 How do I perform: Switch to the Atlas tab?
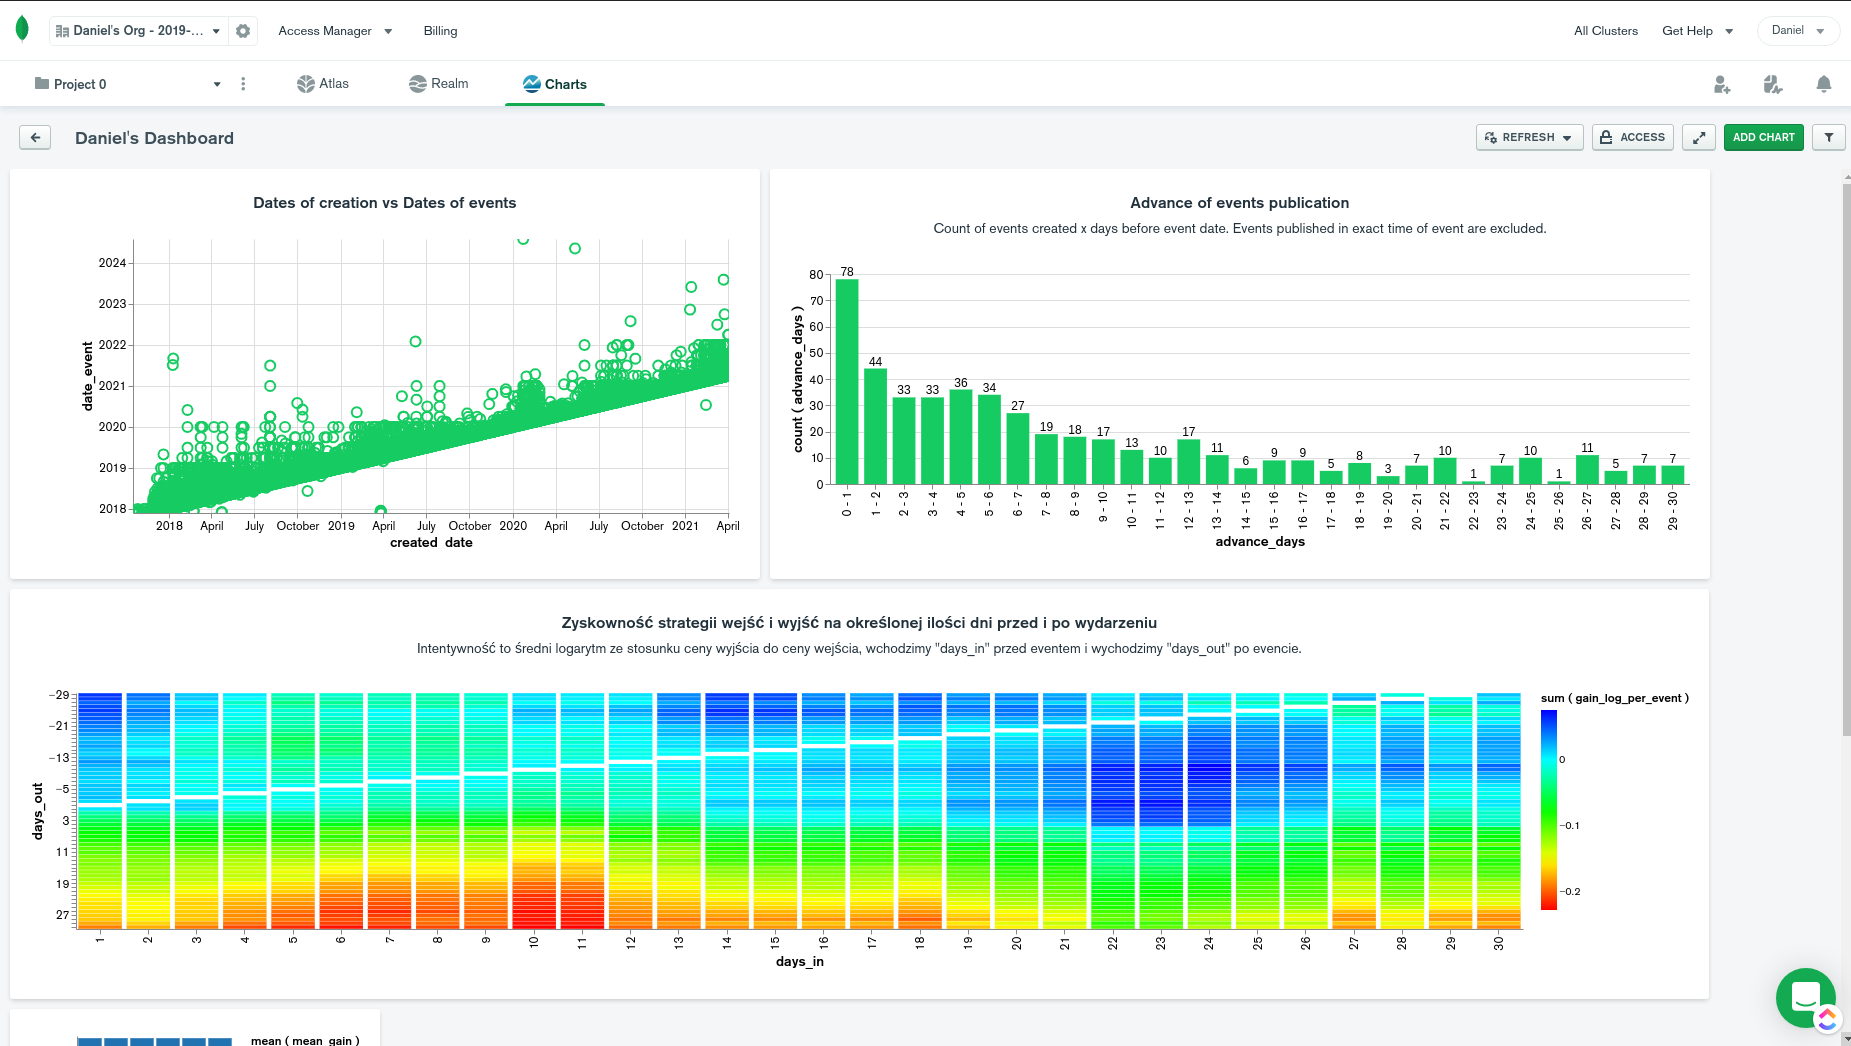(323, 84)
